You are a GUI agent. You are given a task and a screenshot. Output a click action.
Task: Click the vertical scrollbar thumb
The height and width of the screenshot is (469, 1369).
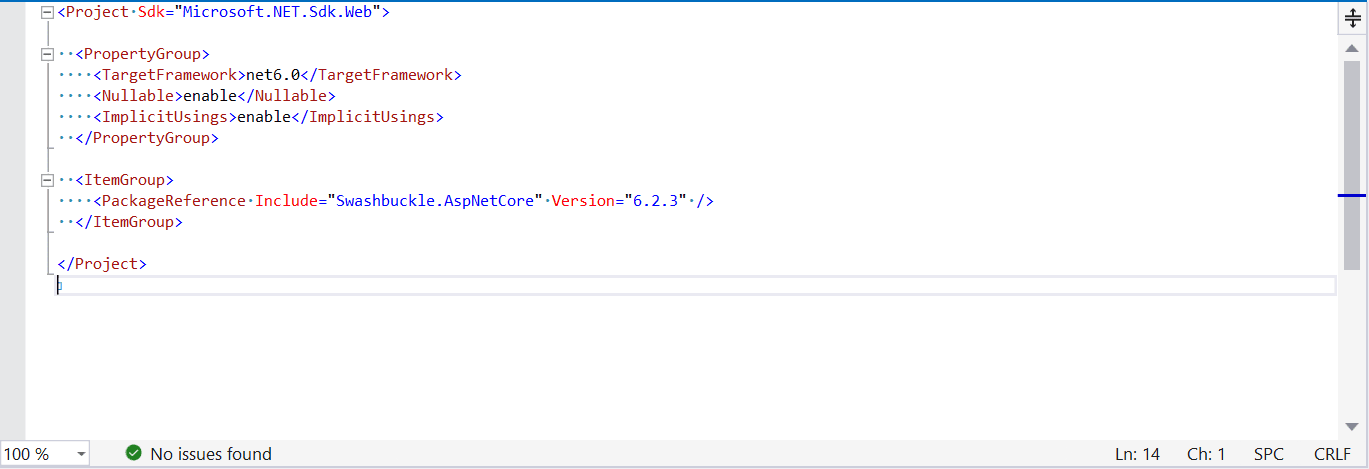click(1352, 164)
